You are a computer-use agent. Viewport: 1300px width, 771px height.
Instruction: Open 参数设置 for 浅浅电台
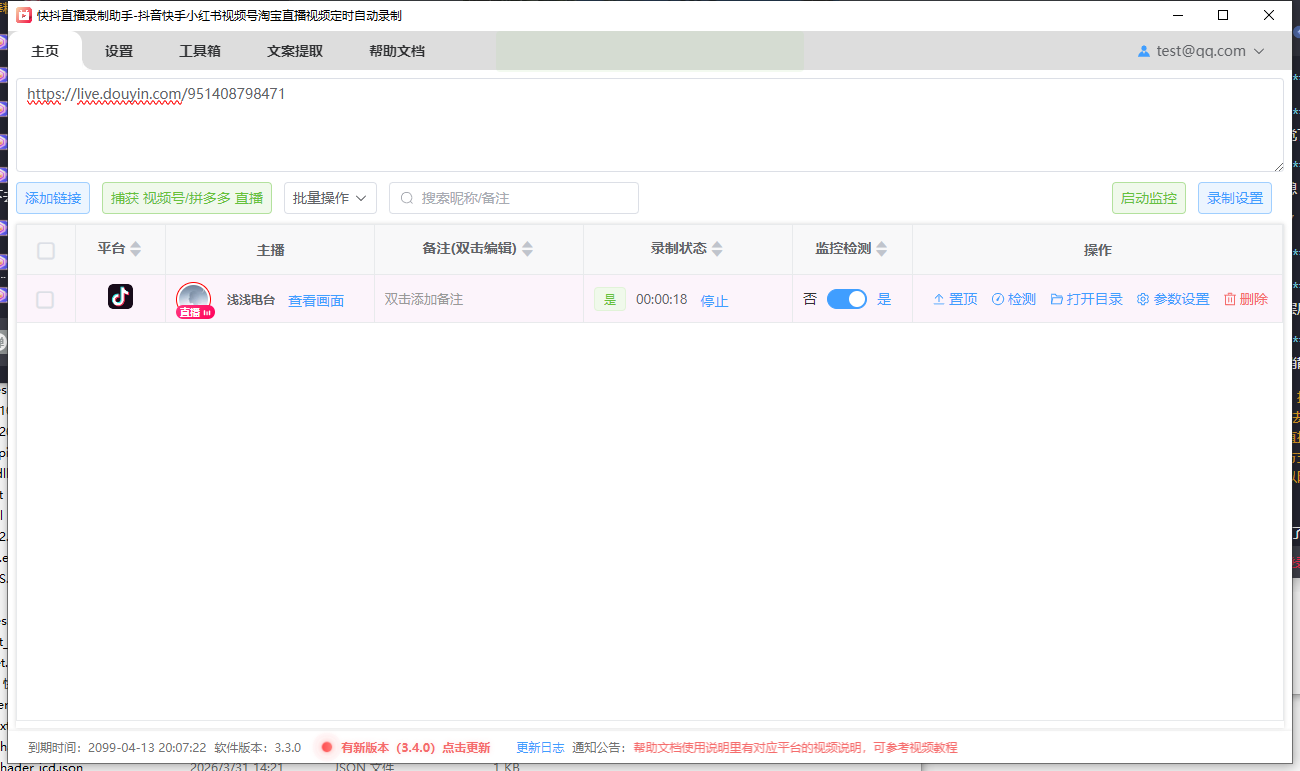(1173, 299)
